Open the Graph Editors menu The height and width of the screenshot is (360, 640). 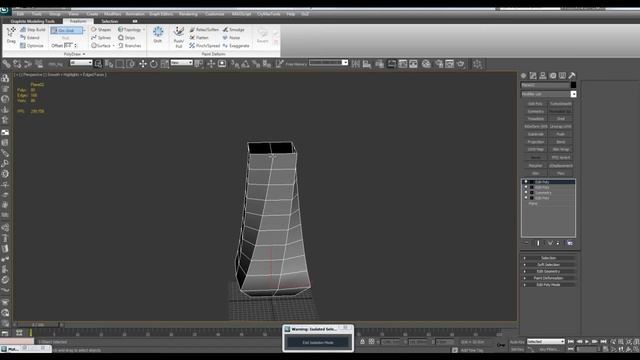(x=161, y=14)
